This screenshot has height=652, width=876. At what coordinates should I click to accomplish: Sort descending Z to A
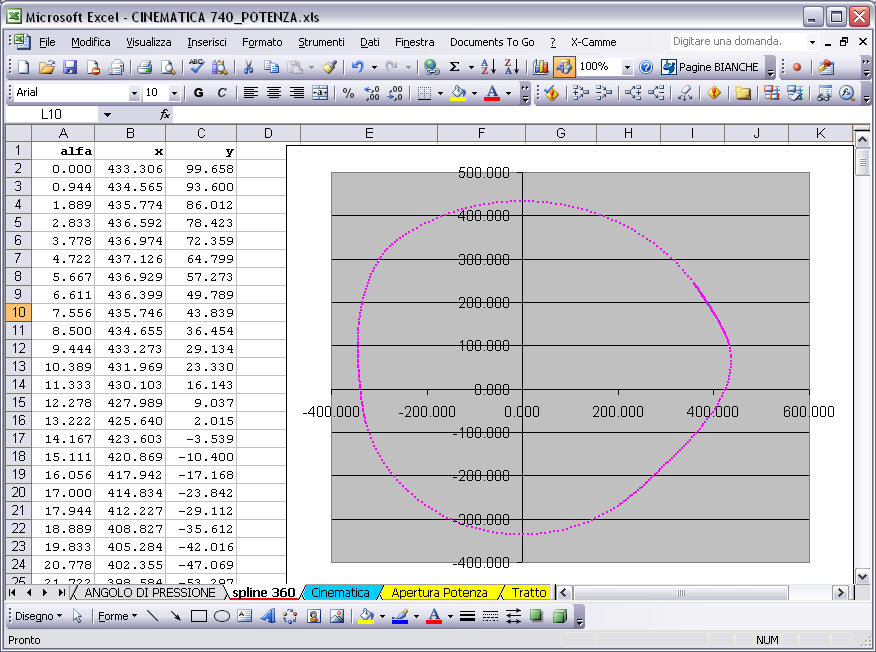(511, 68)
